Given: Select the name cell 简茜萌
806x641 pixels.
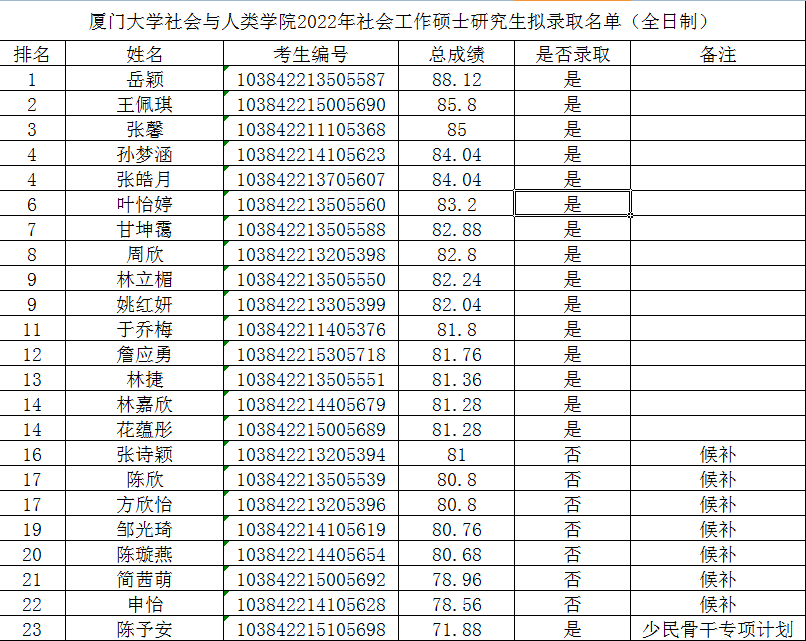Looking at the screenshot, I should click(x=144, y=579).
